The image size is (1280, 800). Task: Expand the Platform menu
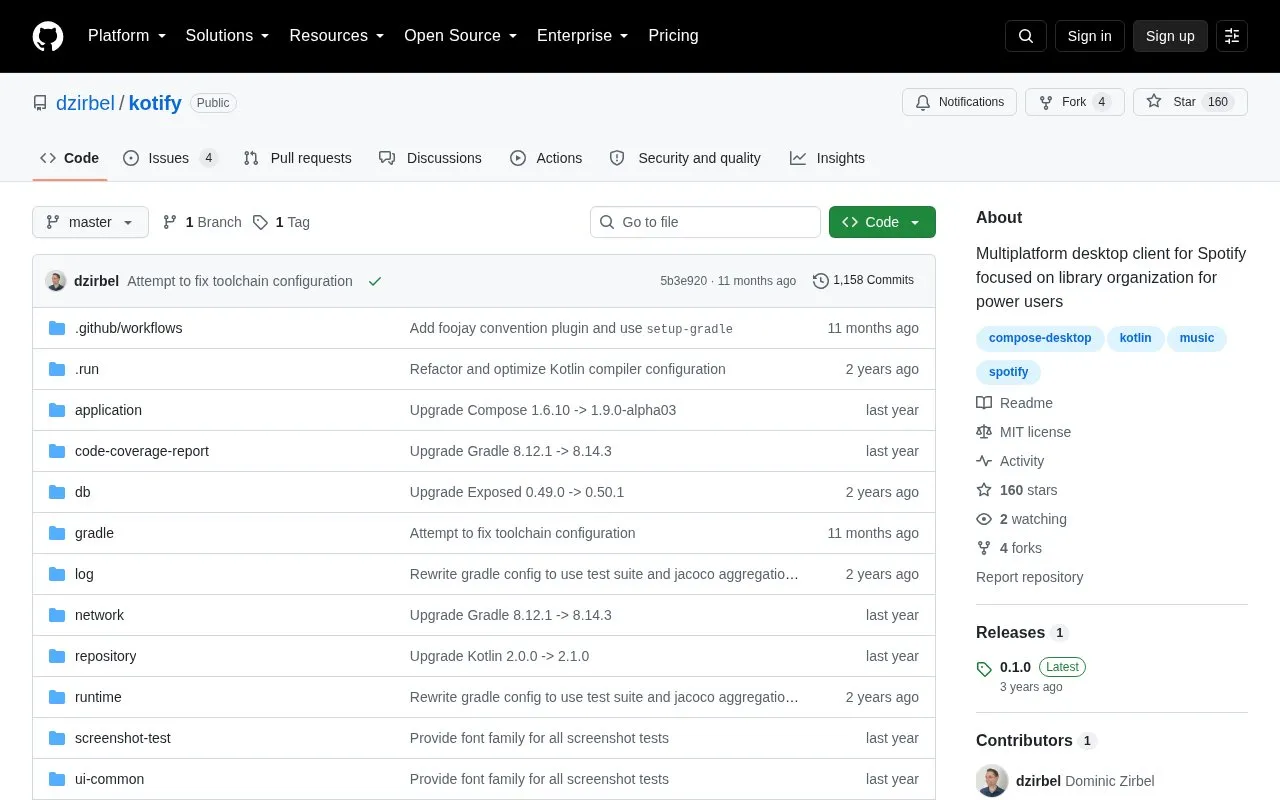tap(126, 36)
